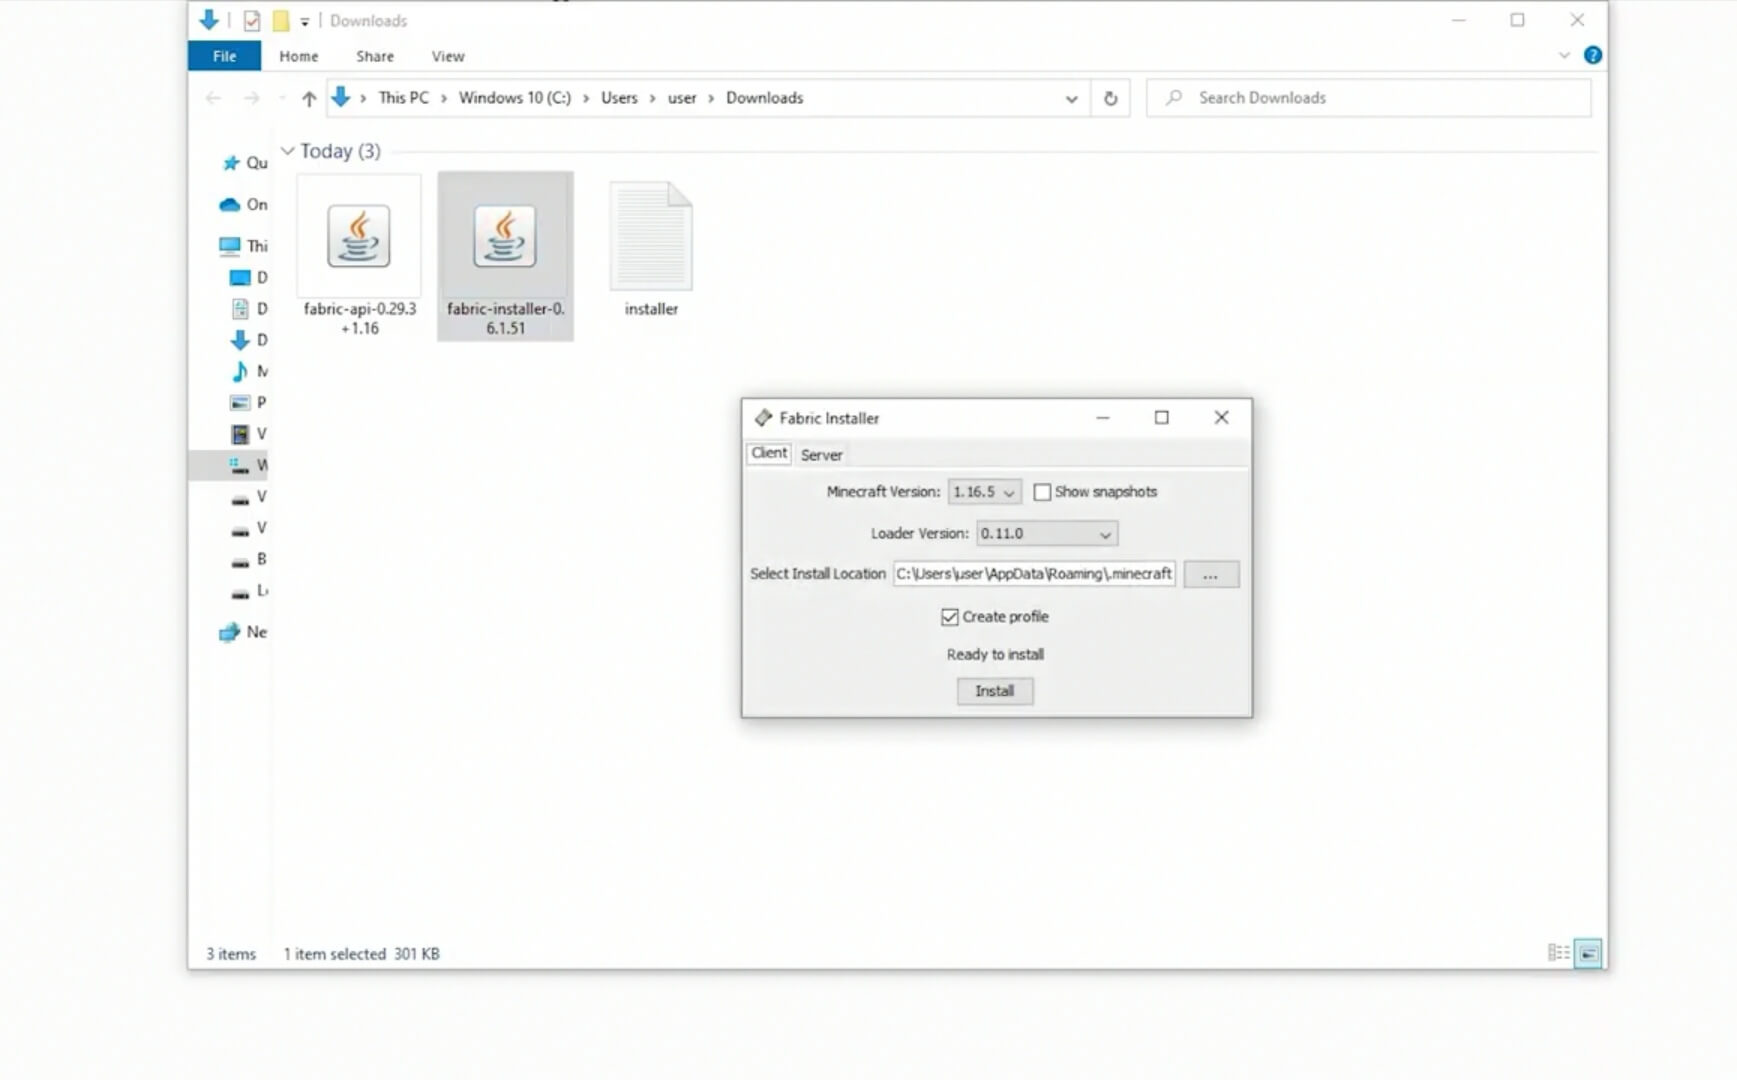Click the Downloads breadcrumb segment
1737x1080 pixels.
pyautogui.click(x=764, y=98)
